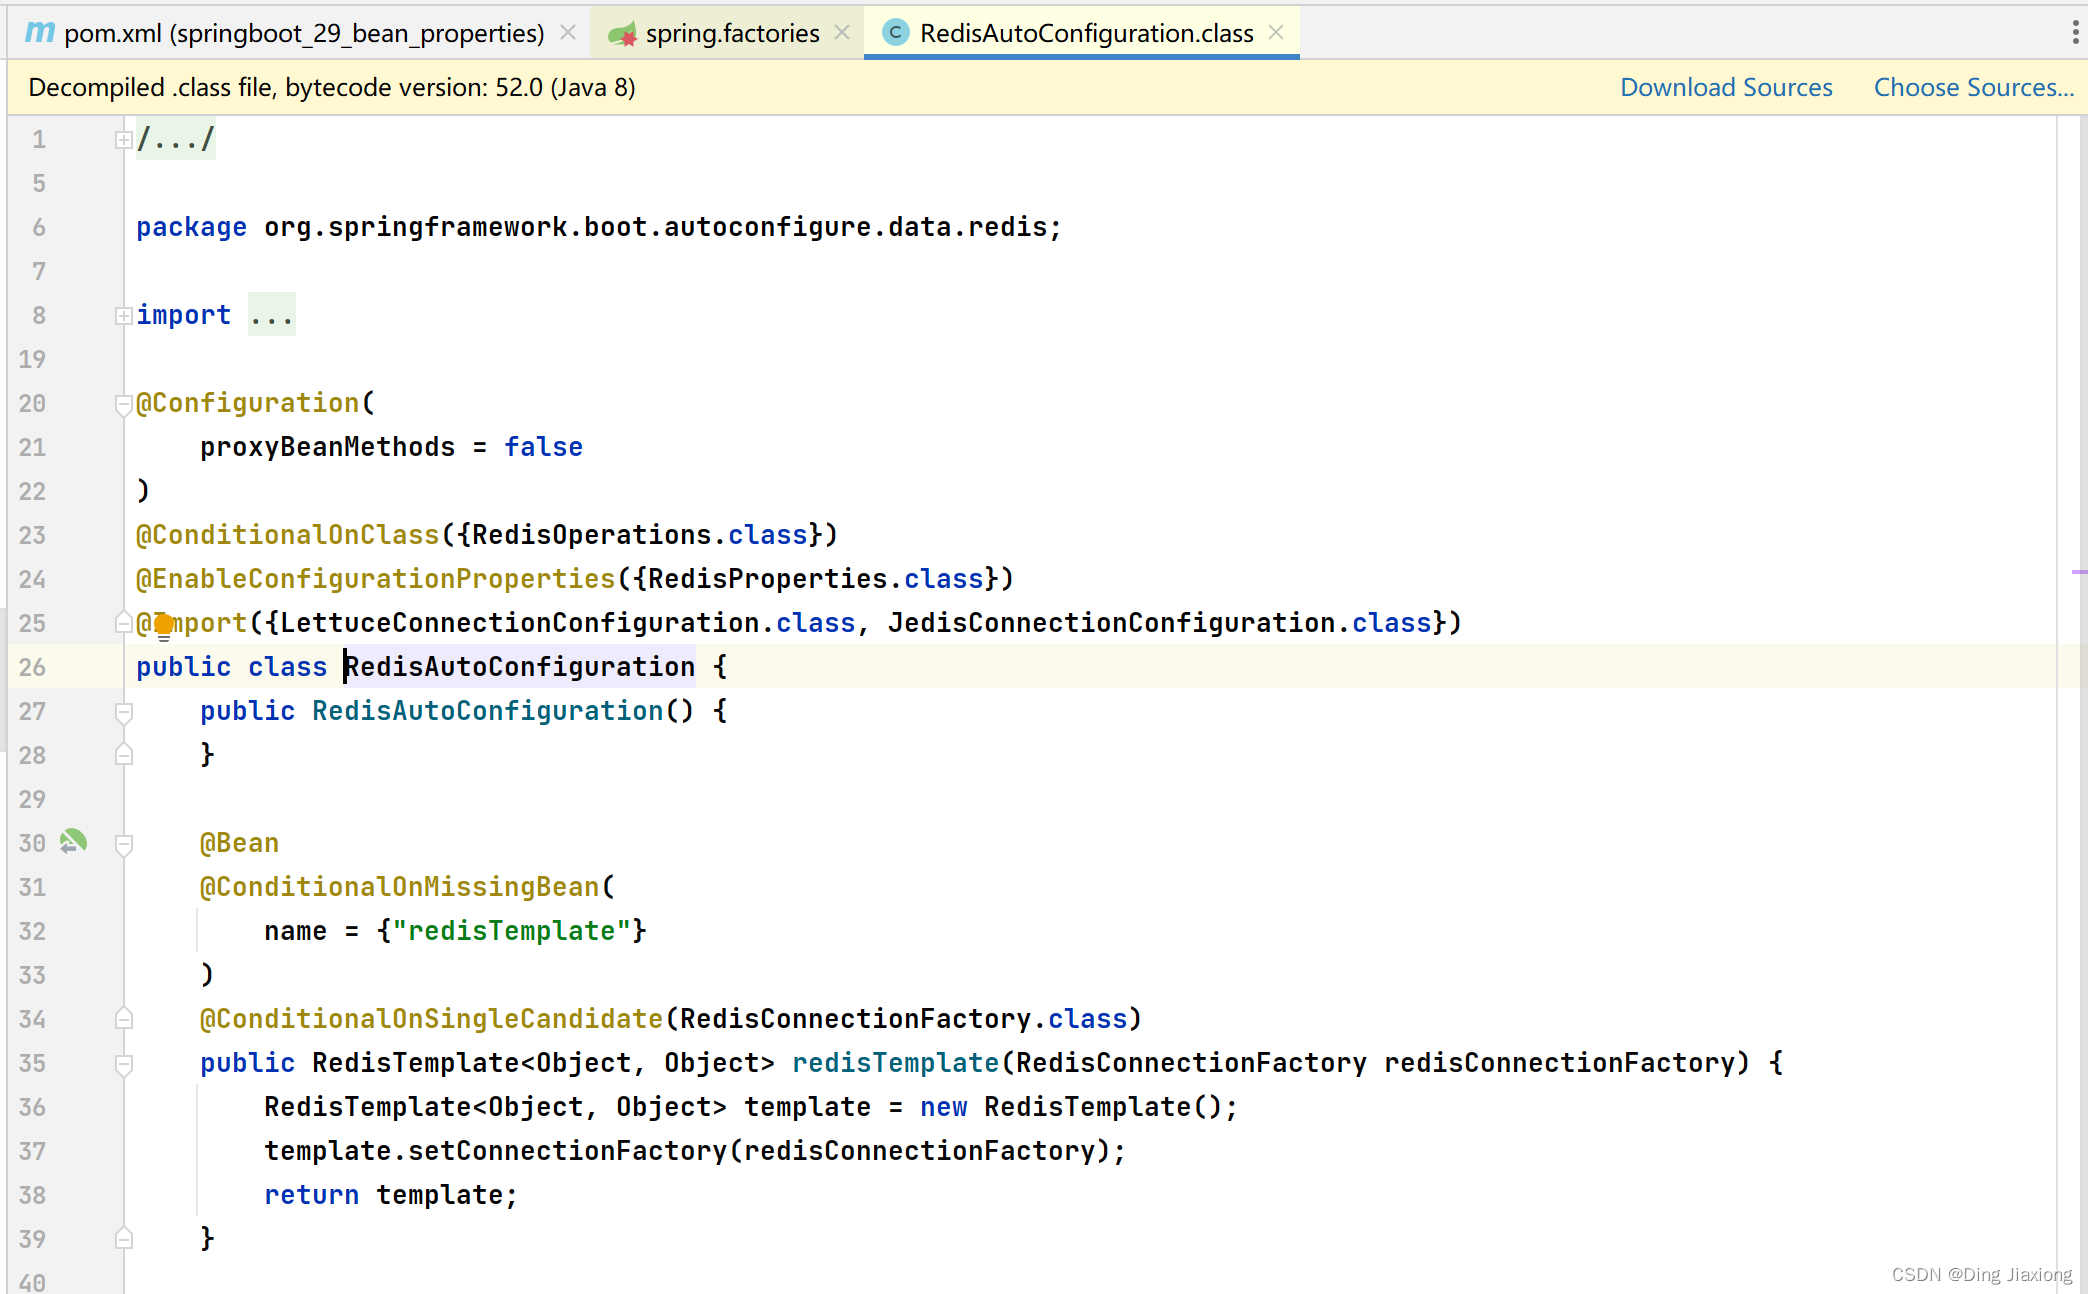This screenshot has width=2088, height=1294.
Task: Collapse the fold marker on line 34
Action: click(x=123, y=1019)
